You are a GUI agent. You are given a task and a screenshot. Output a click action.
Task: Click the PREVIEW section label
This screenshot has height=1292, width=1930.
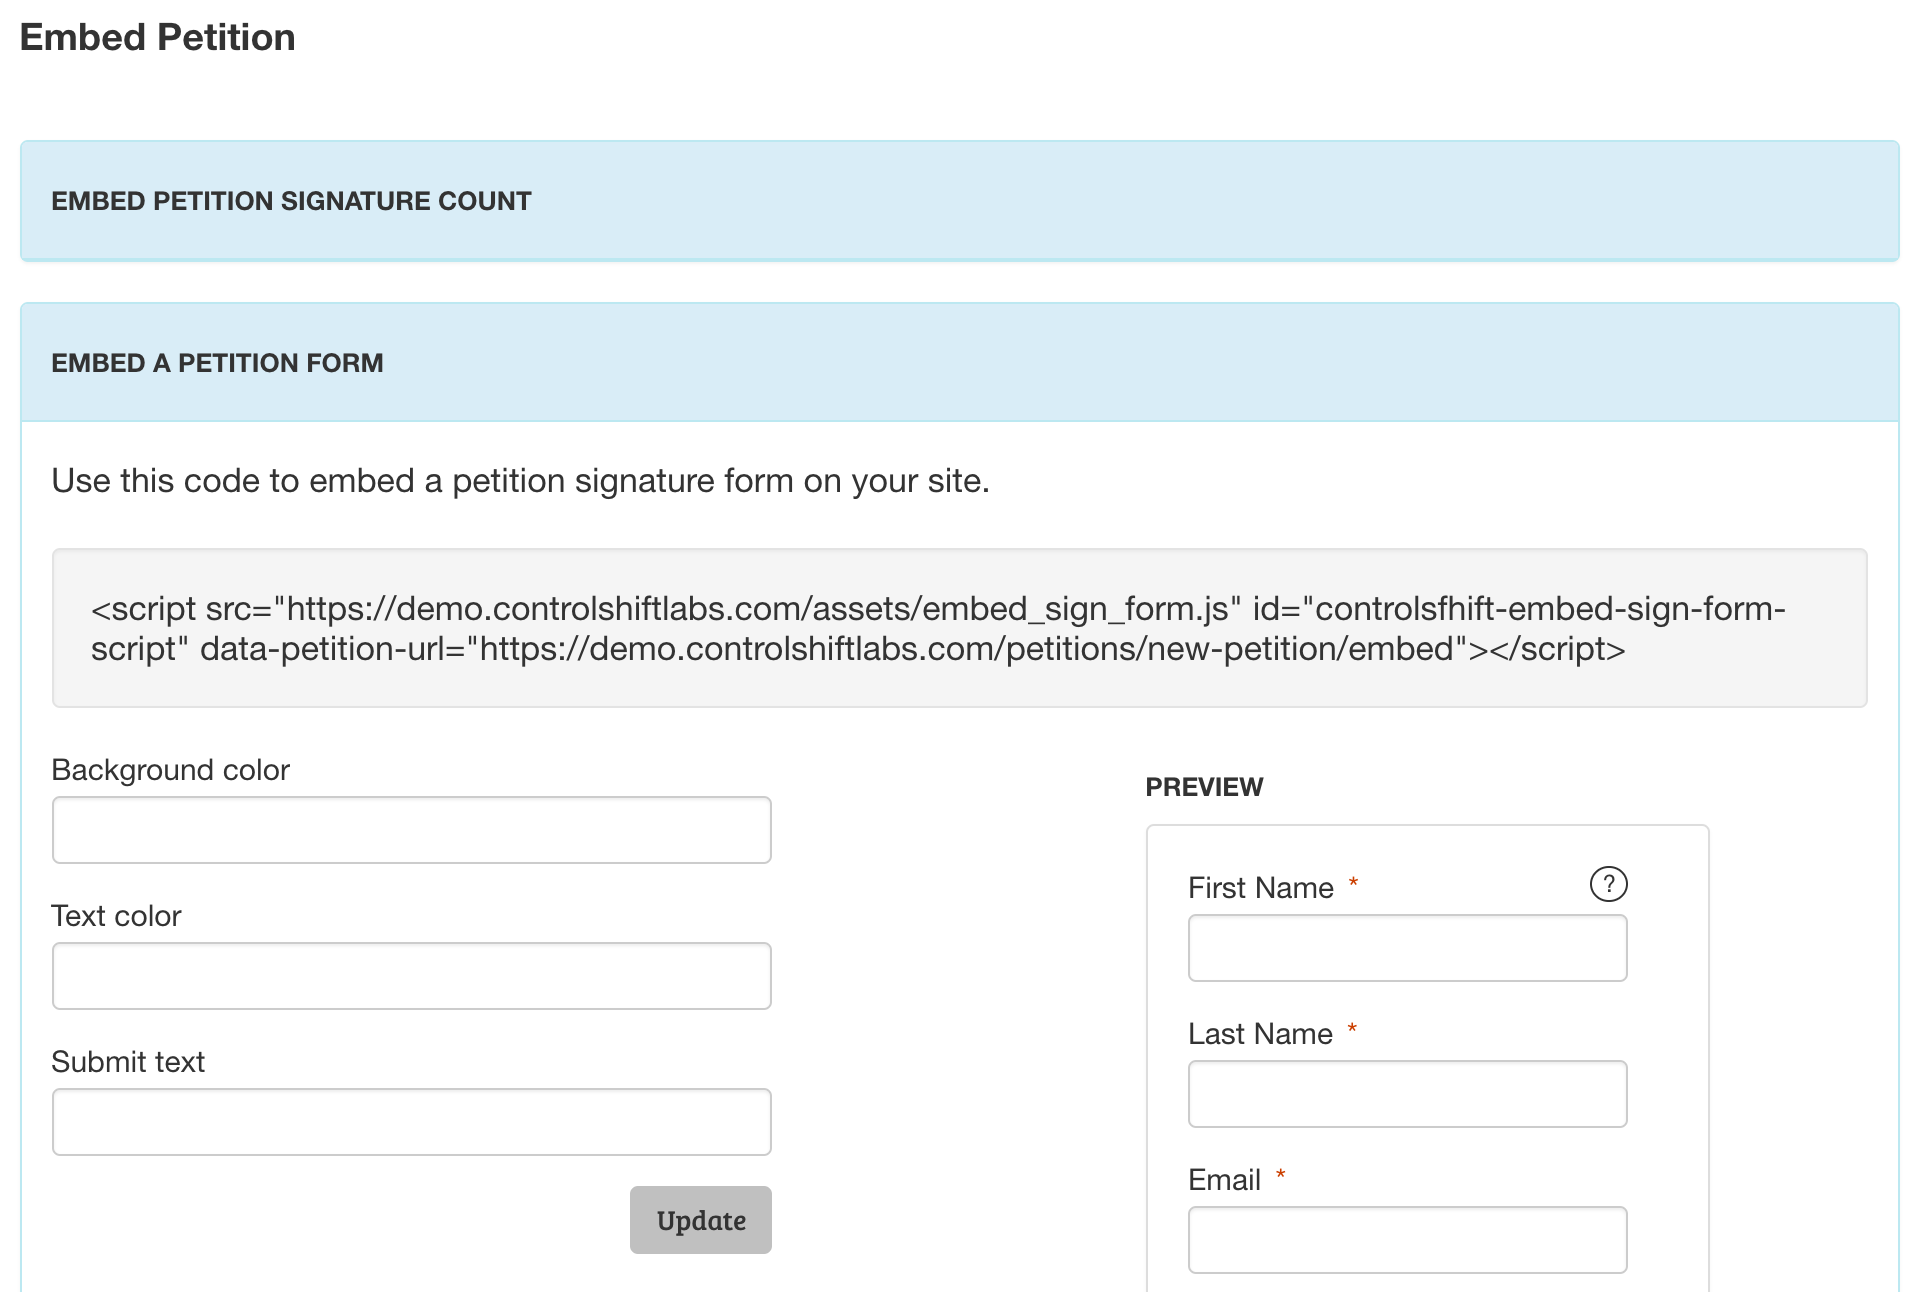click(1204, 787)
